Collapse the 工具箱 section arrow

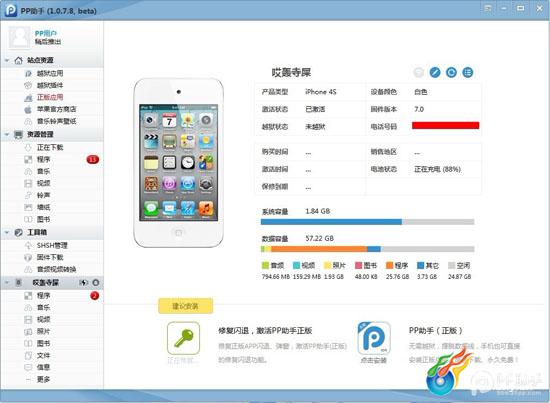[x=7, y=232]
